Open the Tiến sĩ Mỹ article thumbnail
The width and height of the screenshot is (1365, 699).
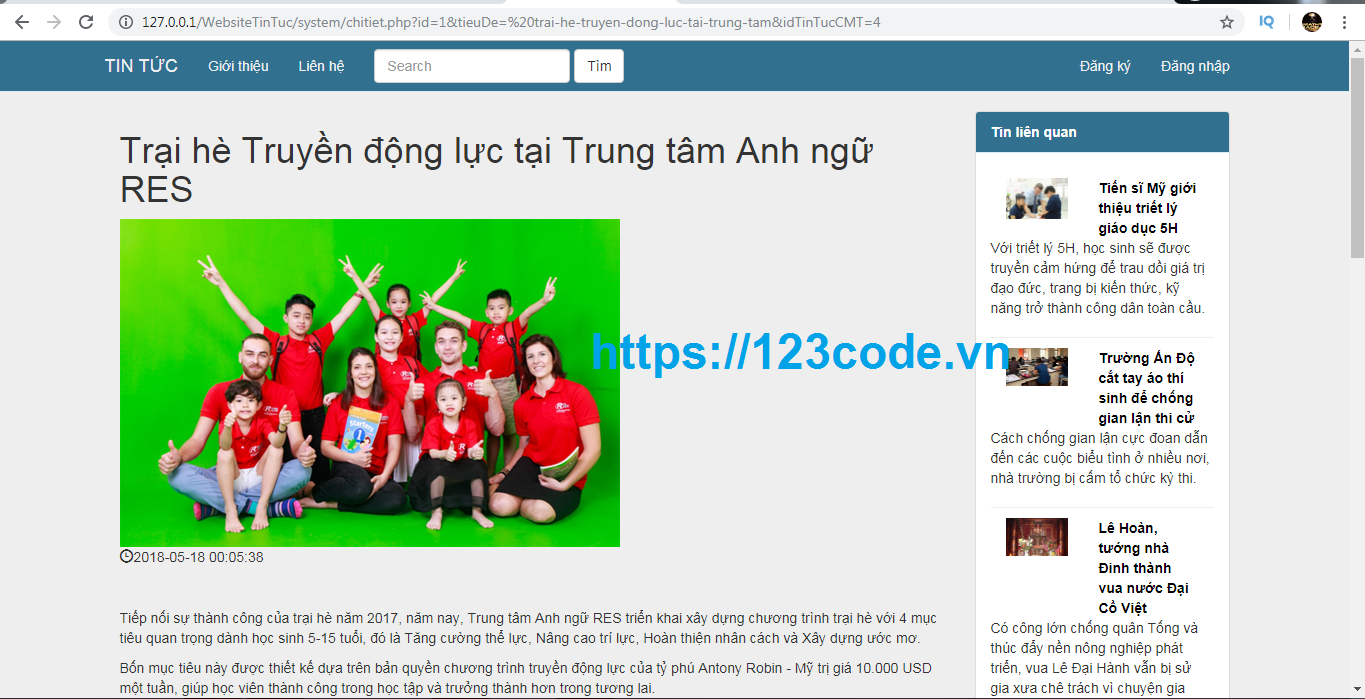coord(1037,198)
